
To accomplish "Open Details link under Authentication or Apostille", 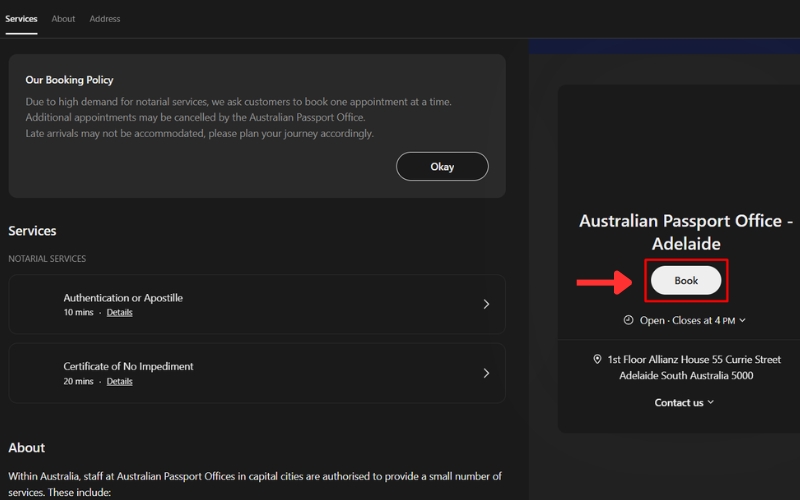I will 120,313.
